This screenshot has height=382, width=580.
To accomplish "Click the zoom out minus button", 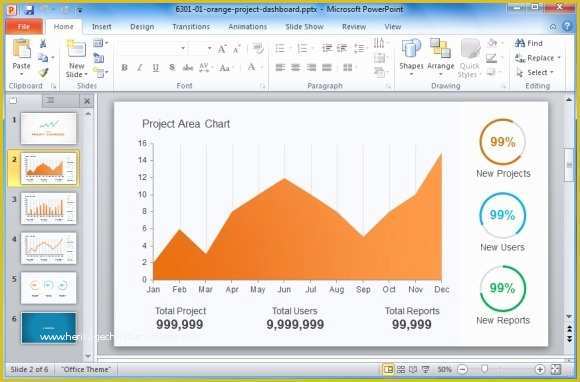I will coord(462,369).
